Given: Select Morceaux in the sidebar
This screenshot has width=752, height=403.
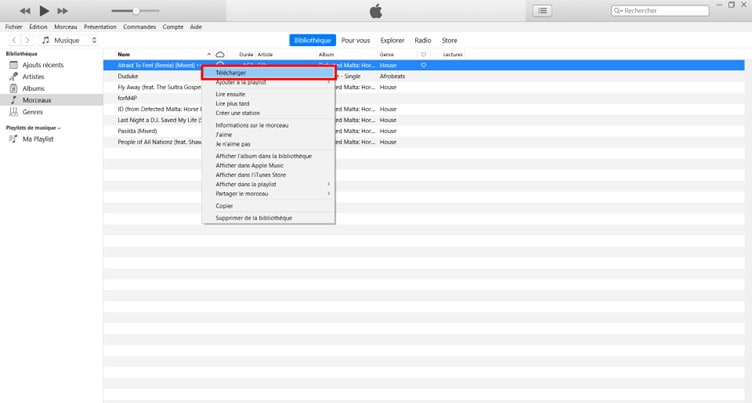Looking at the screenshot, I should click(36, 100).
